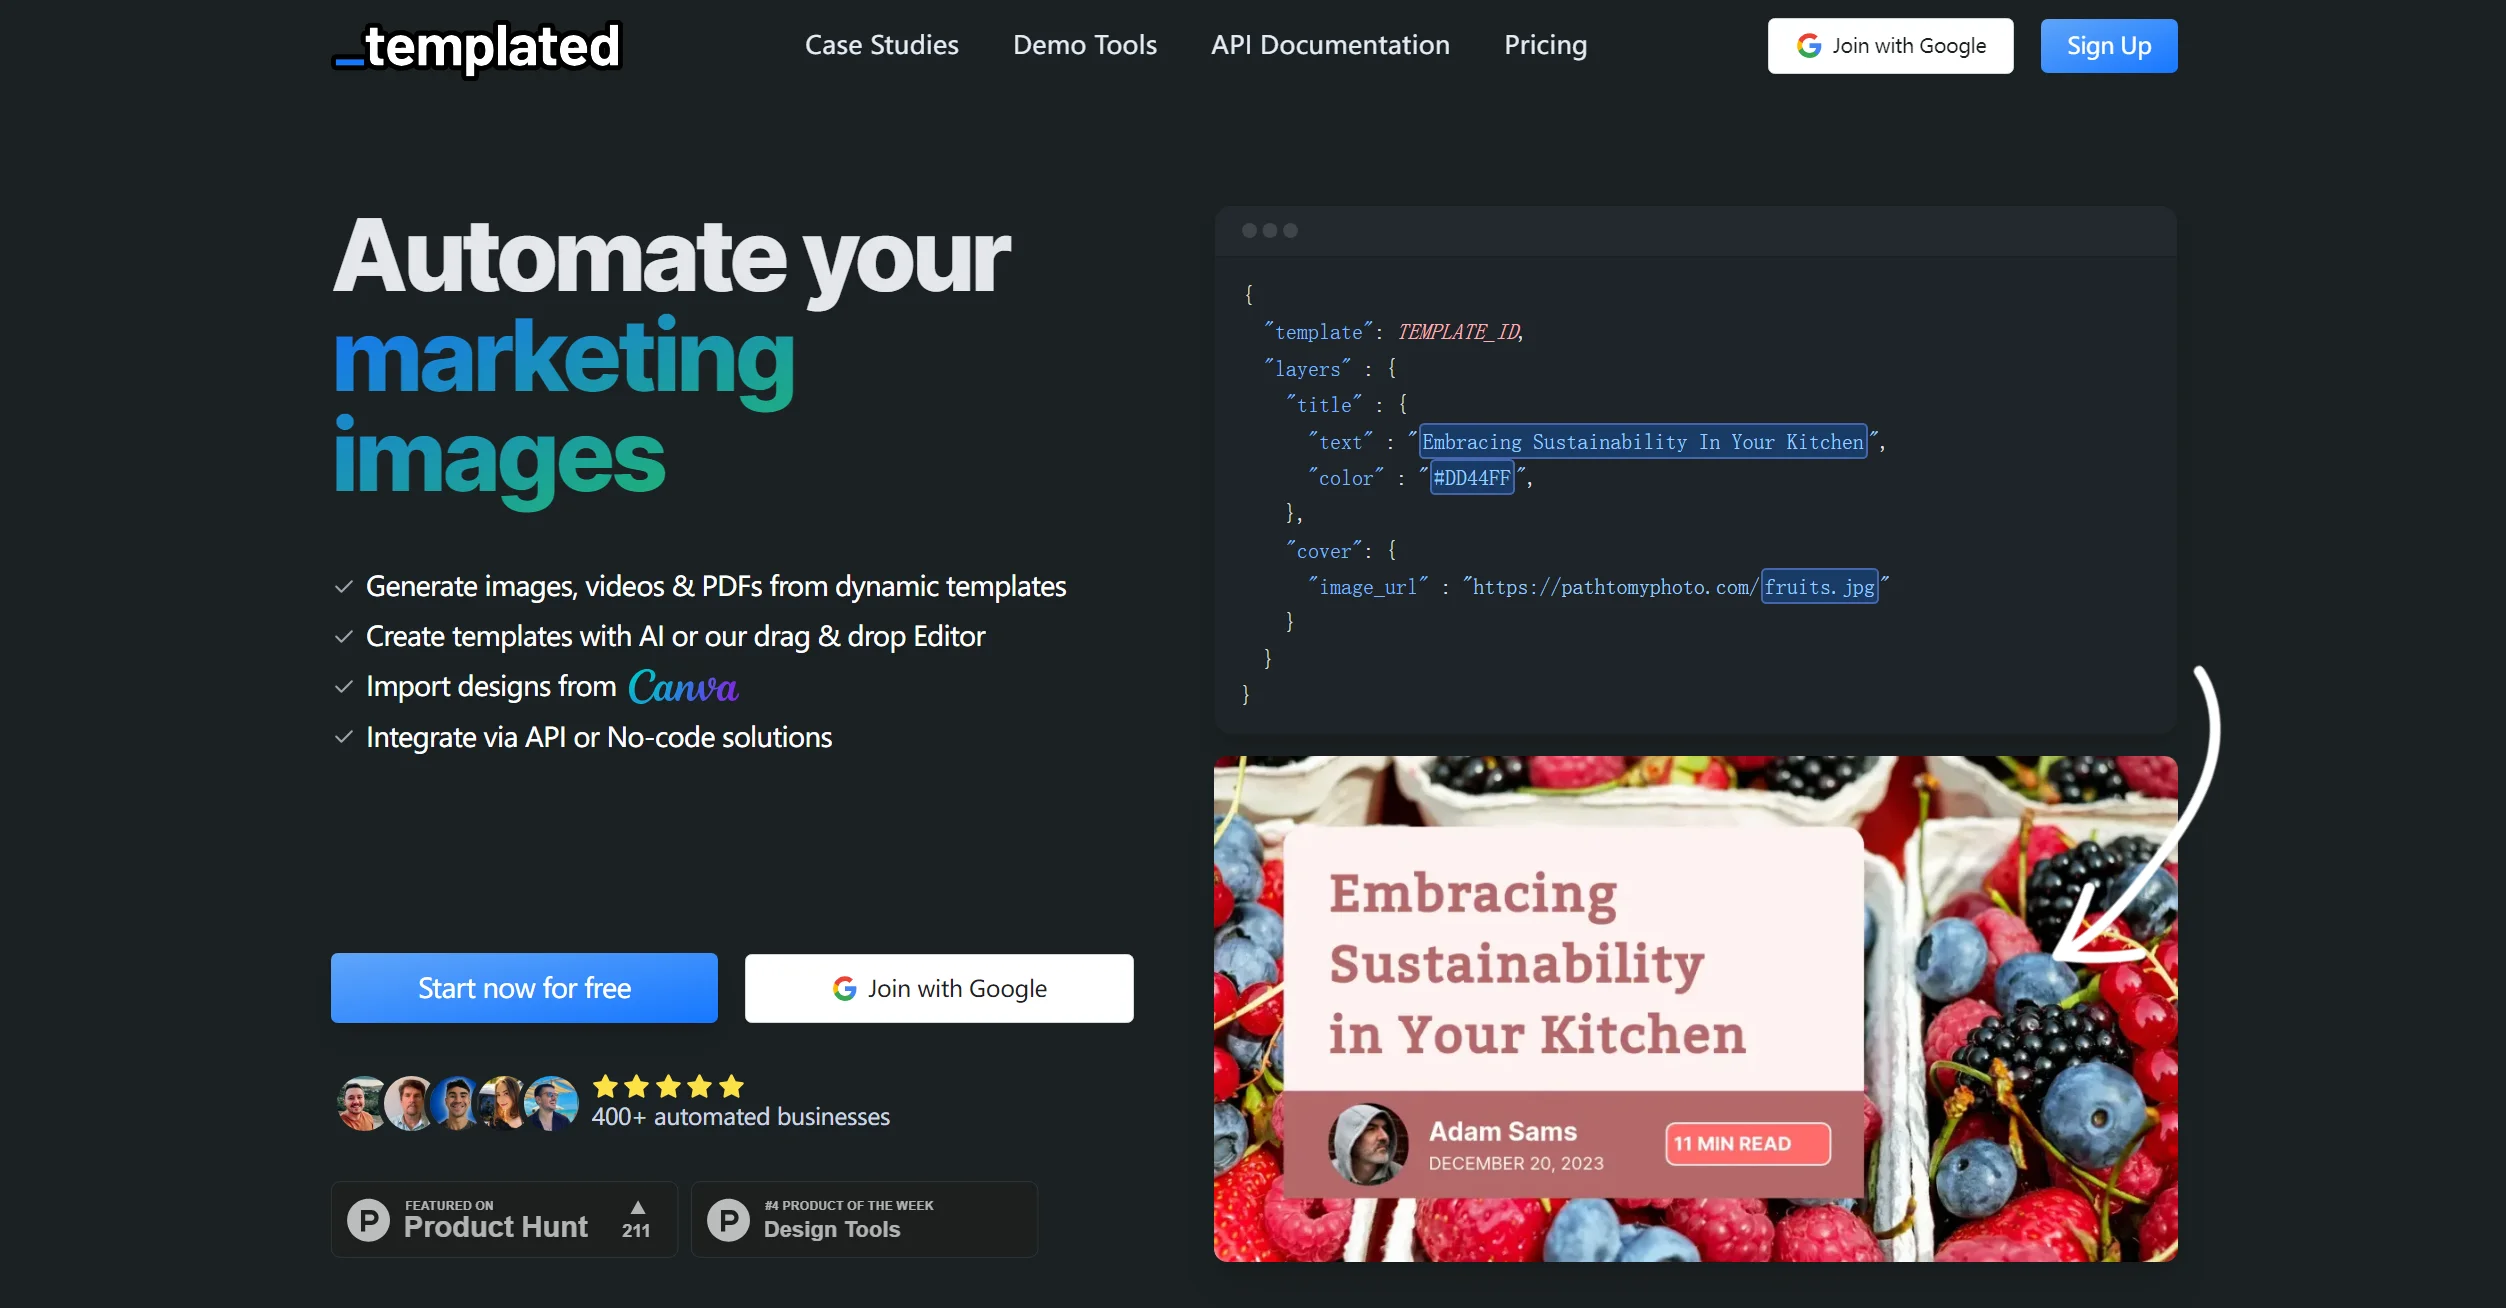2506x1308 pixels.
Task: Click the fruits.jpg highlighted value
Action: [x=1819, y=587]
